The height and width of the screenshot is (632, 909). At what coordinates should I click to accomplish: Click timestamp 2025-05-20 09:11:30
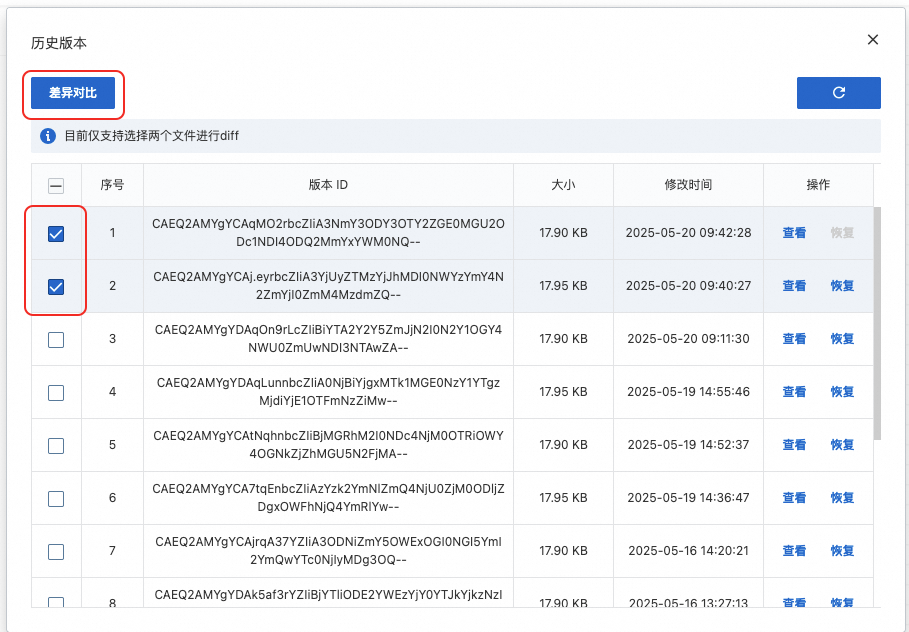[688, 339]
